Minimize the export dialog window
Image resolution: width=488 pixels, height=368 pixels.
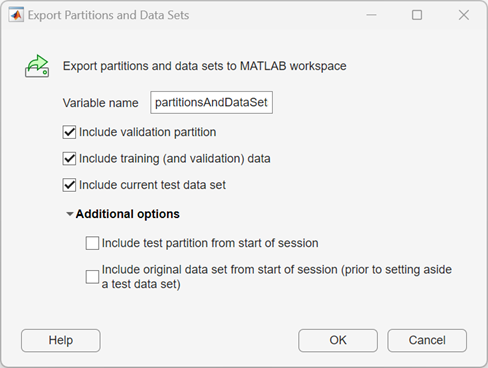click(x=371, y=15)
